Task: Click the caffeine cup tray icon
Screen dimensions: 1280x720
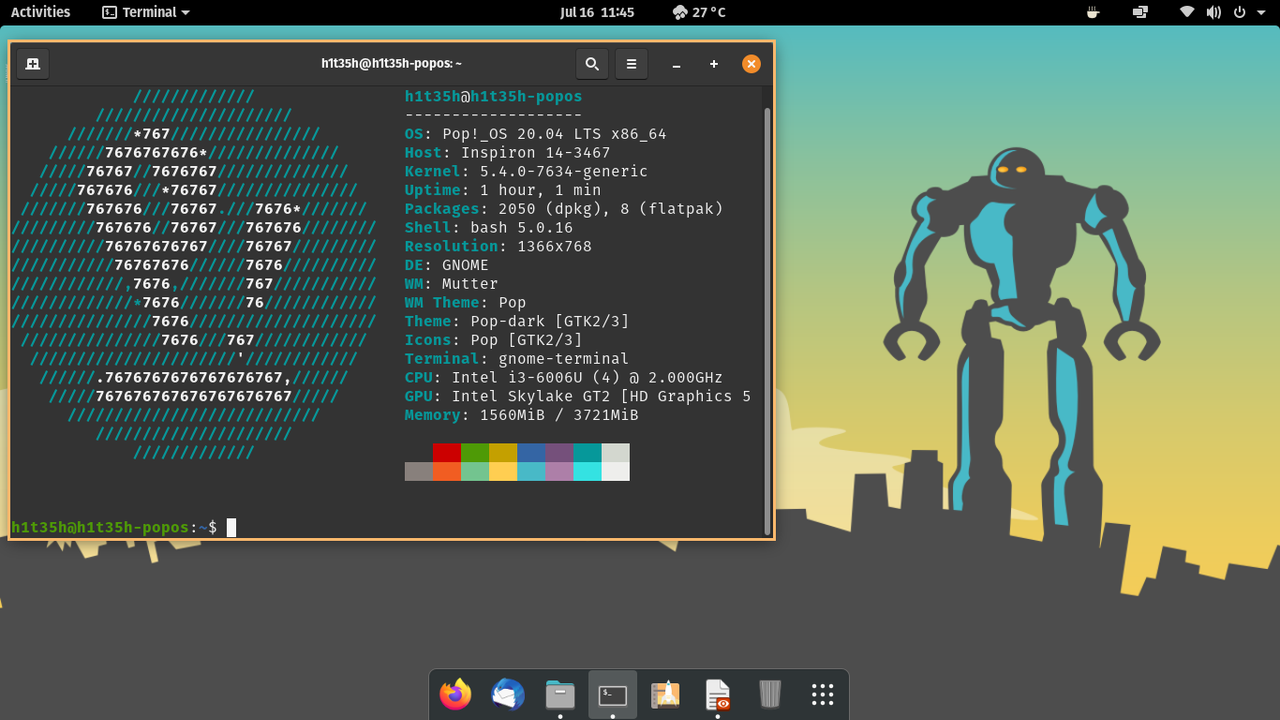Action: pos(1093,12)
